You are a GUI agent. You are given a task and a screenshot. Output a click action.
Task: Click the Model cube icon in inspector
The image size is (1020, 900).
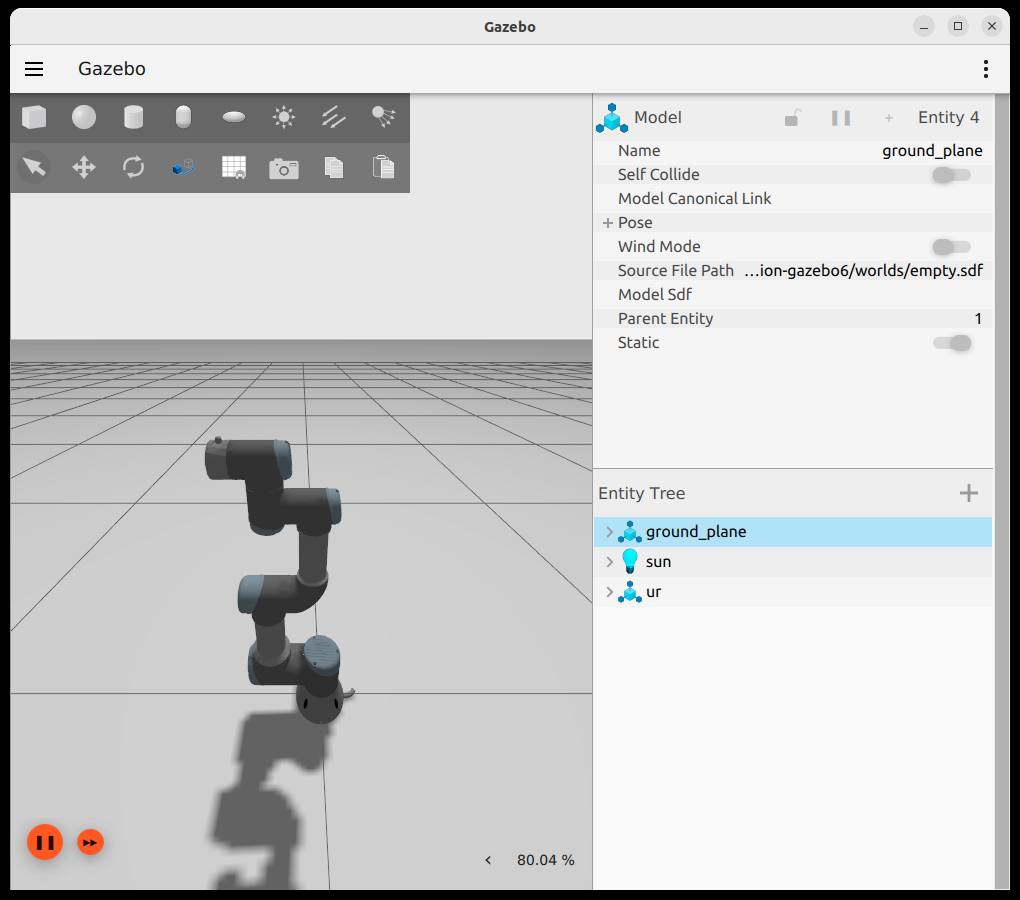612,118
